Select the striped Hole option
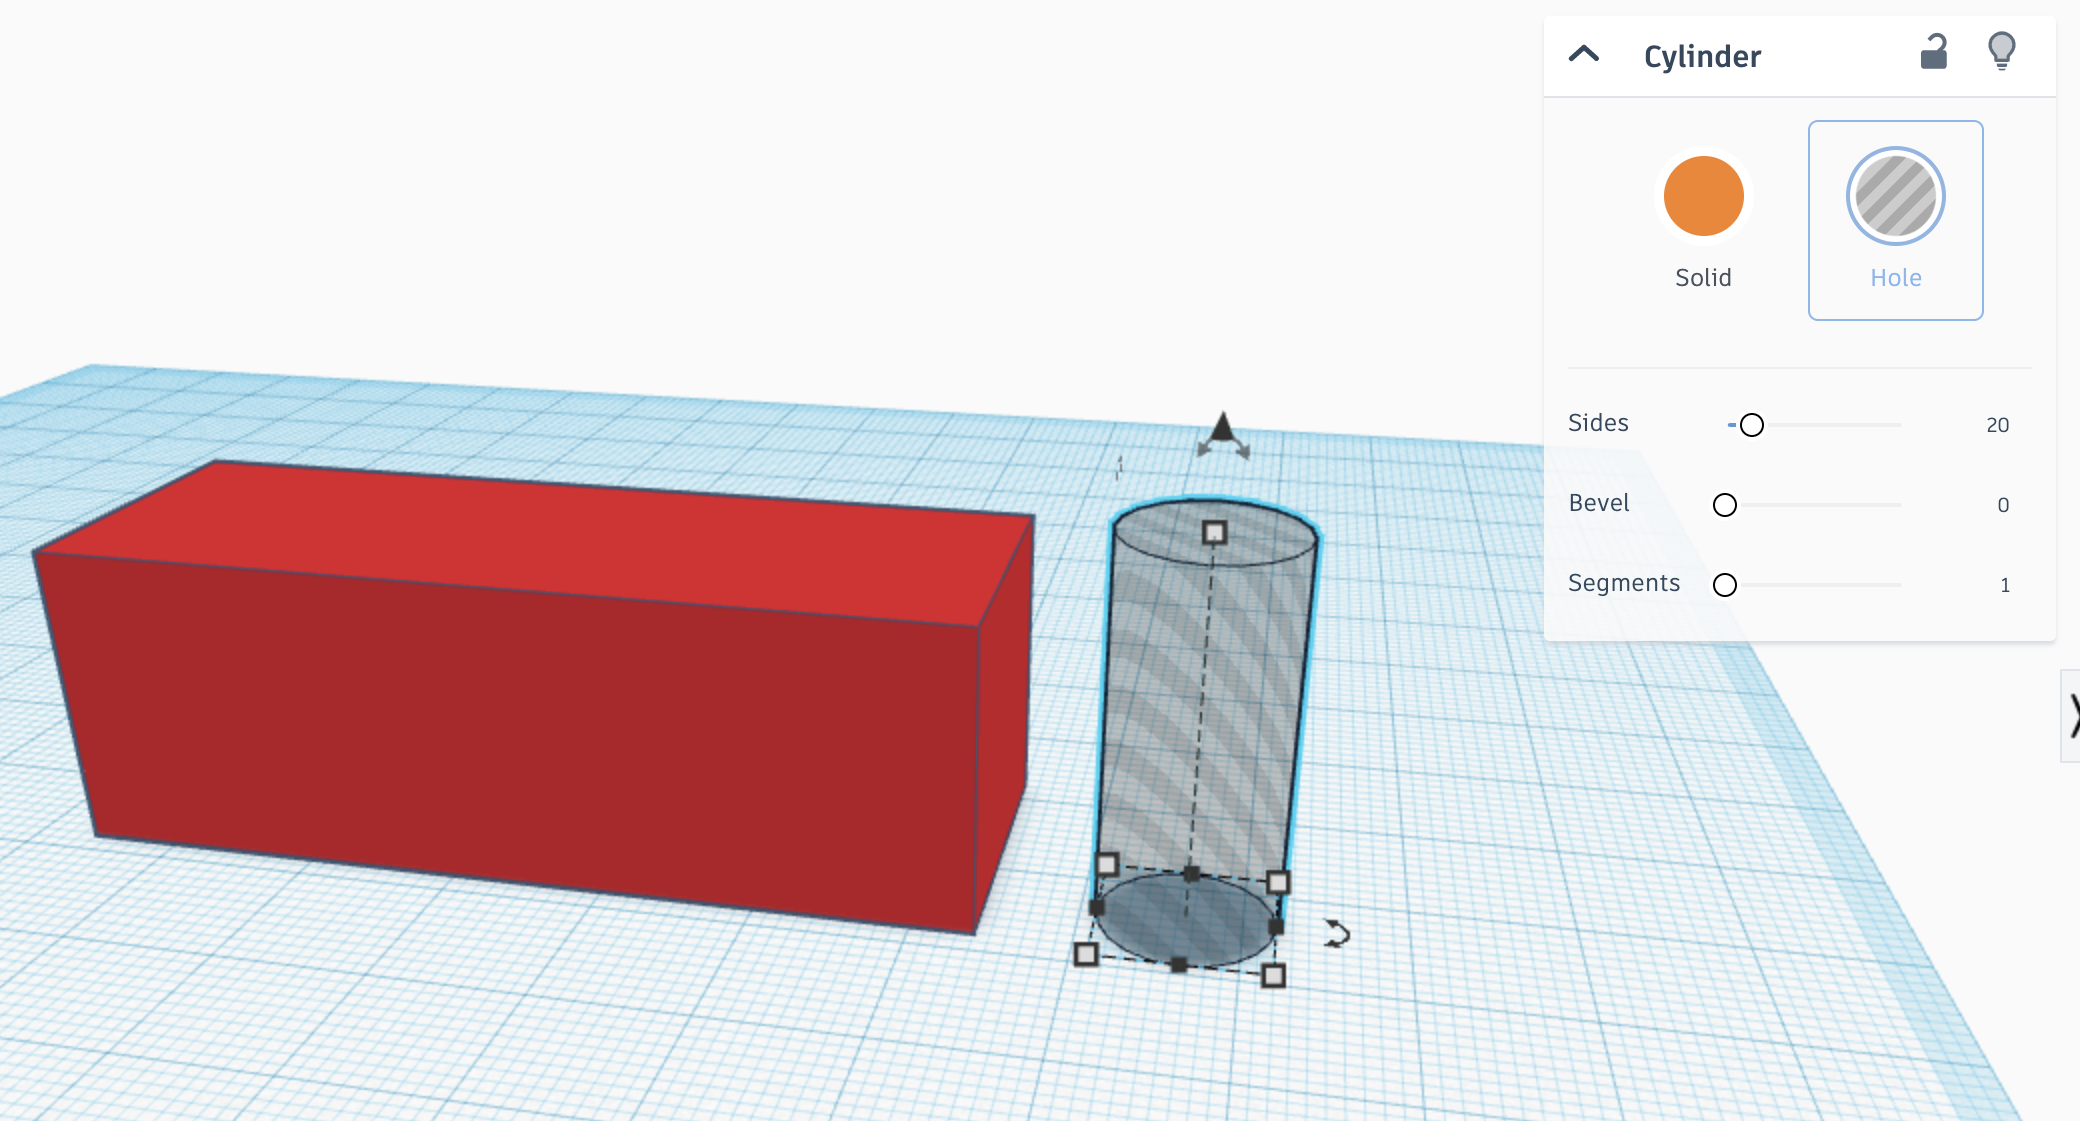 (1895, 197)
